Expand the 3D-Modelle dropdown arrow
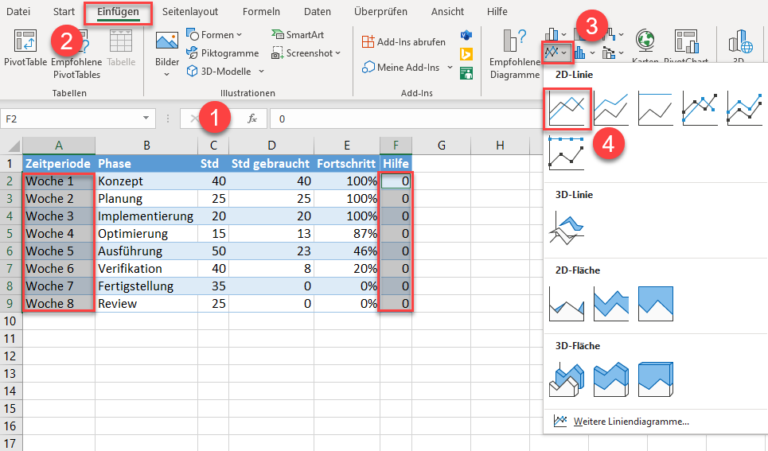Image resolution: width=768 pixels, height=451 pixels. click(261, 71)
